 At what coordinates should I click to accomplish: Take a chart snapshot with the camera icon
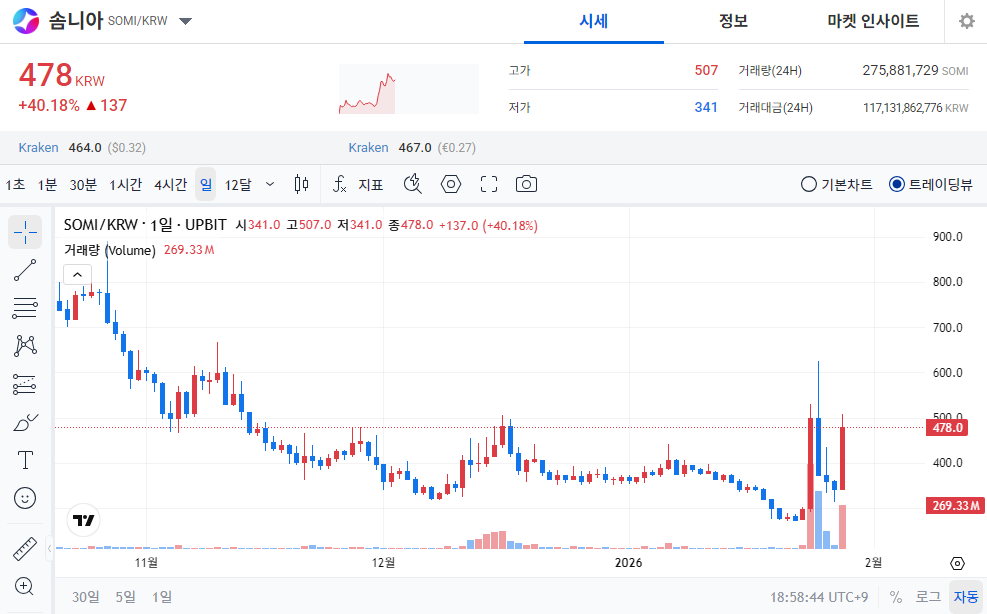[x=526, y=184]
